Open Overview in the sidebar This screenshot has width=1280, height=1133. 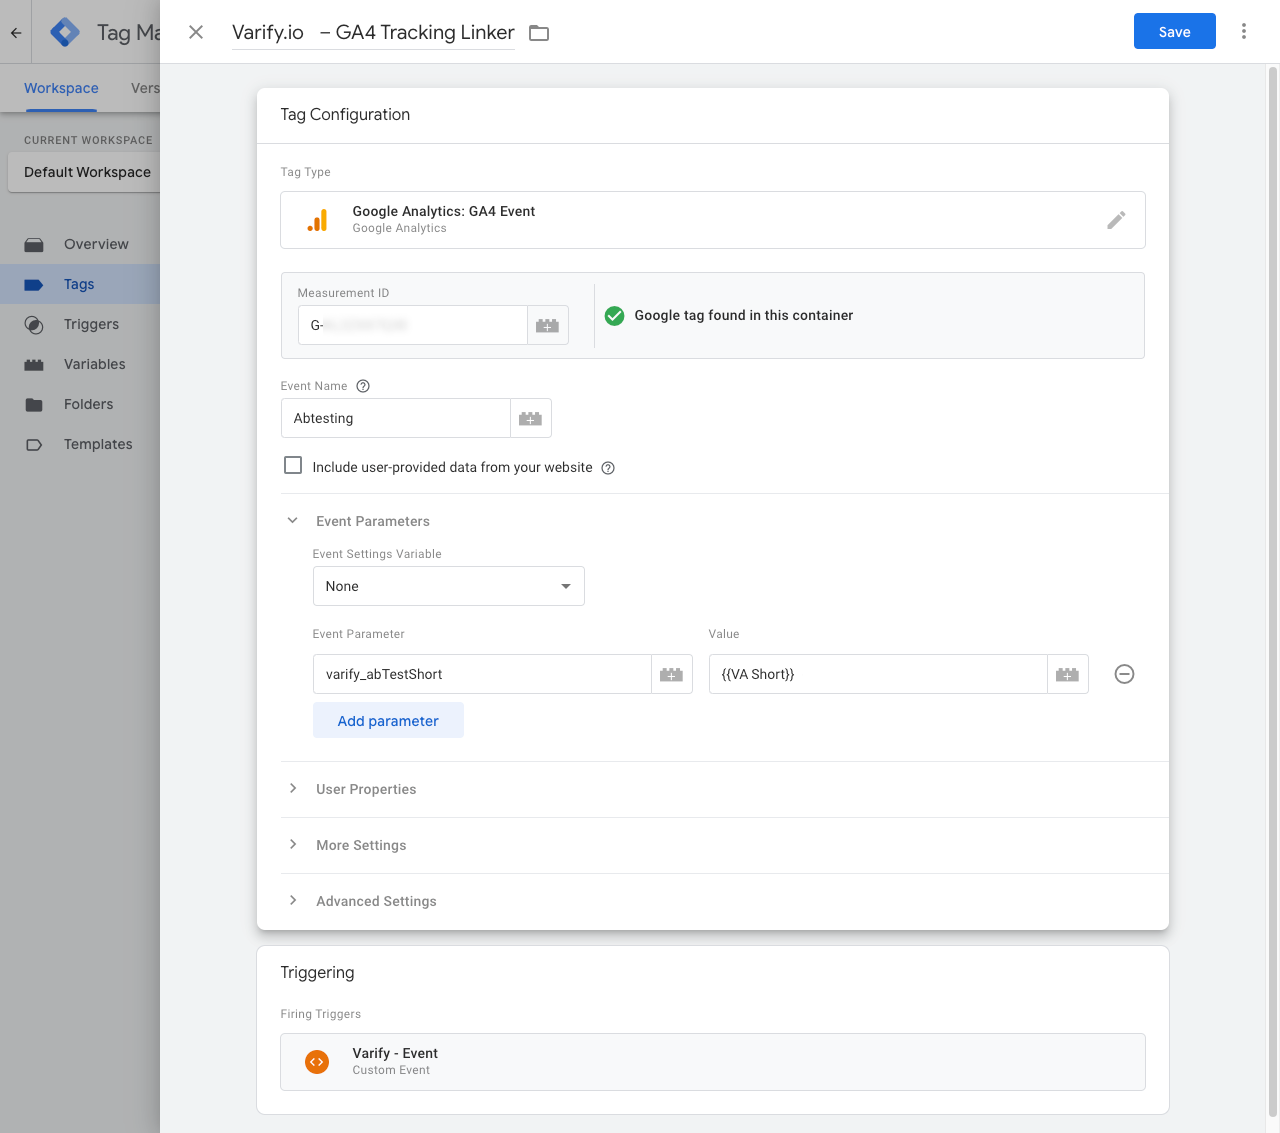96,244
